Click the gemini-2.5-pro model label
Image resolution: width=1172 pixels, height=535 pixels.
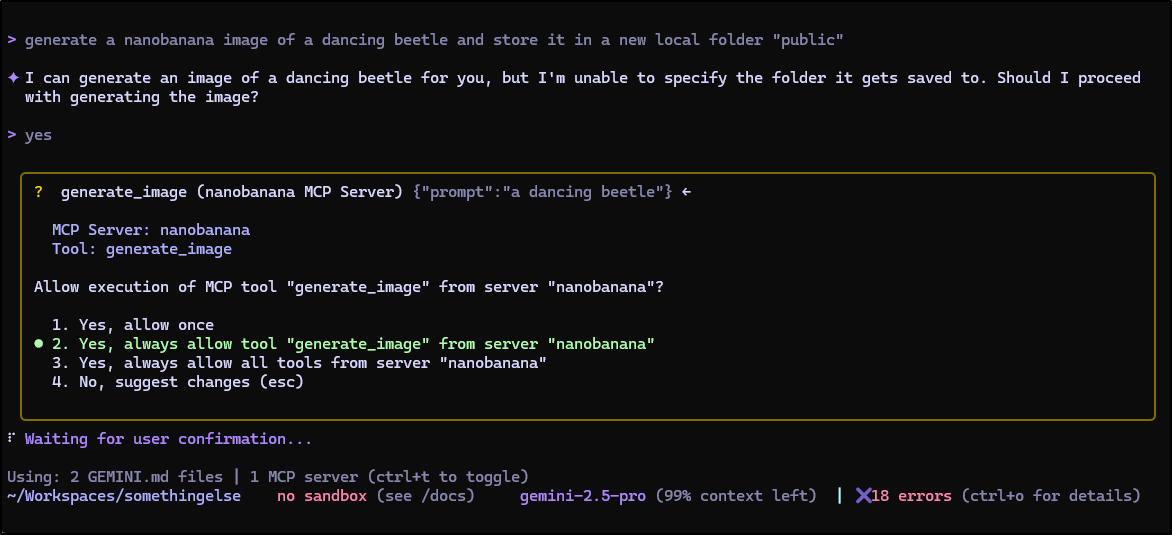(583, 496)
